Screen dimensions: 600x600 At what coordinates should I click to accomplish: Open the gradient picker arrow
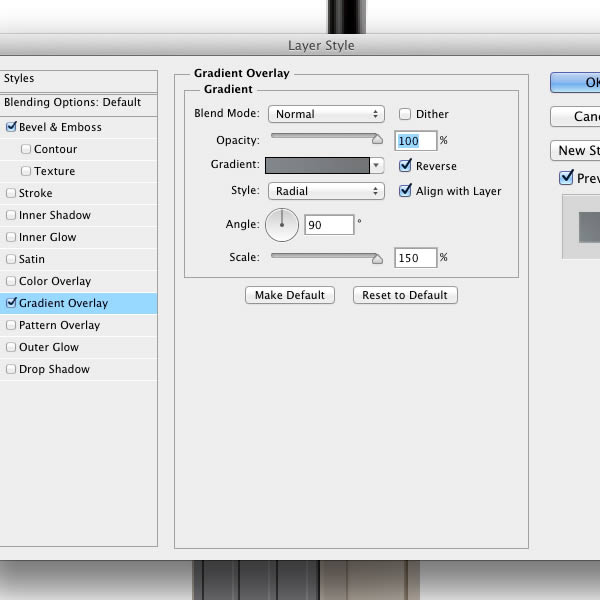pos(377,165)
